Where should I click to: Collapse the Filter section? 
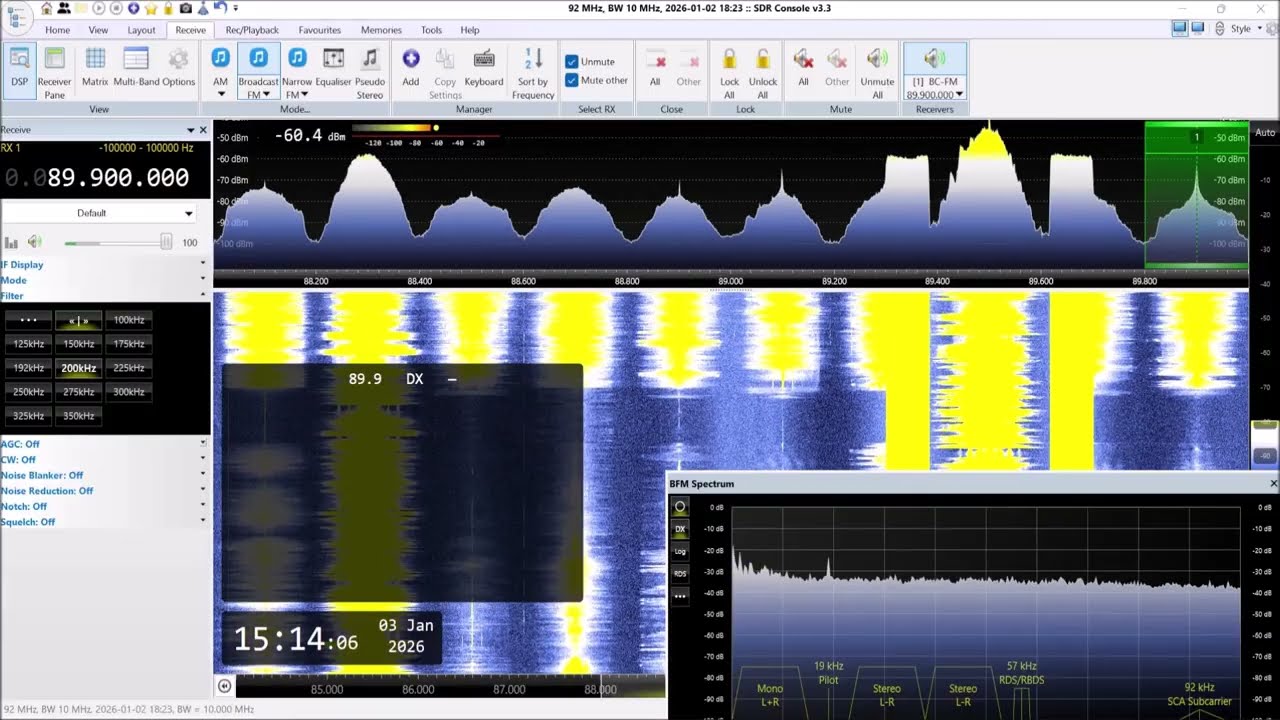pyautogui.click(x=104, y=296)
